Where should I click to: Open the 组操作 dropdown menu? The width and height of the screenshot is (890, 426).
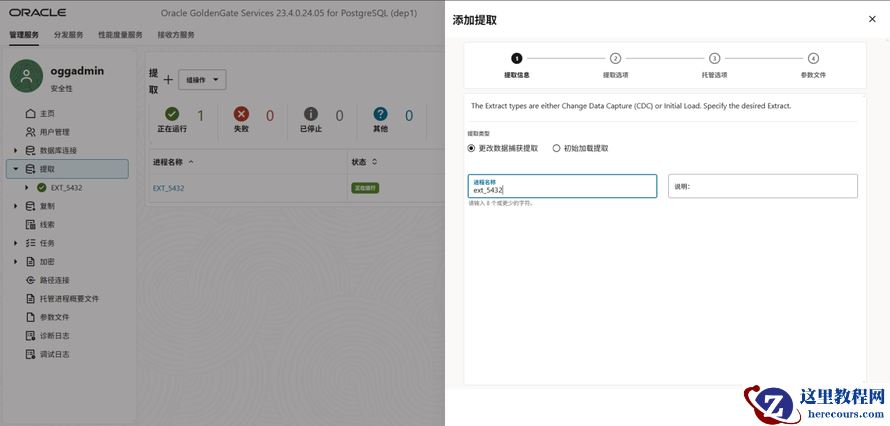point(202,80)
